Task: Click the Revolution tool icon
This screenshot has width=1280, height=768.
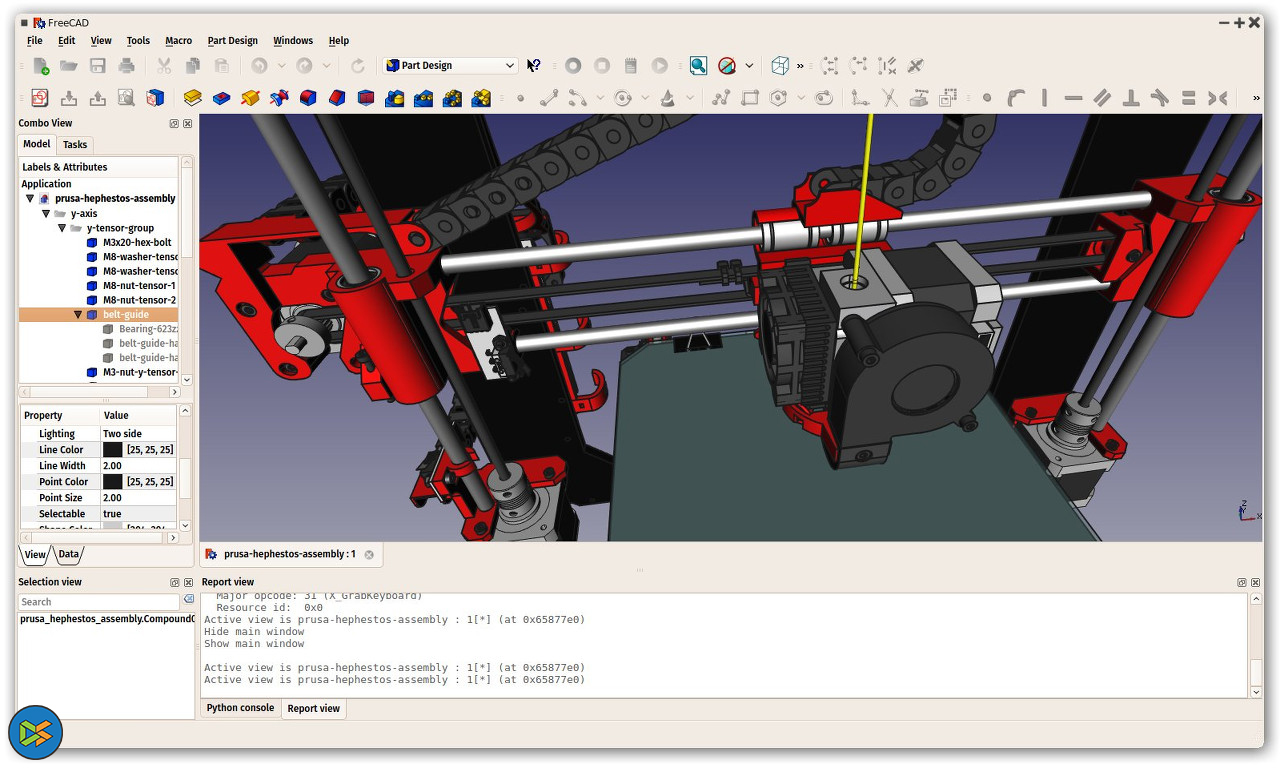Action: pos(251,98)
